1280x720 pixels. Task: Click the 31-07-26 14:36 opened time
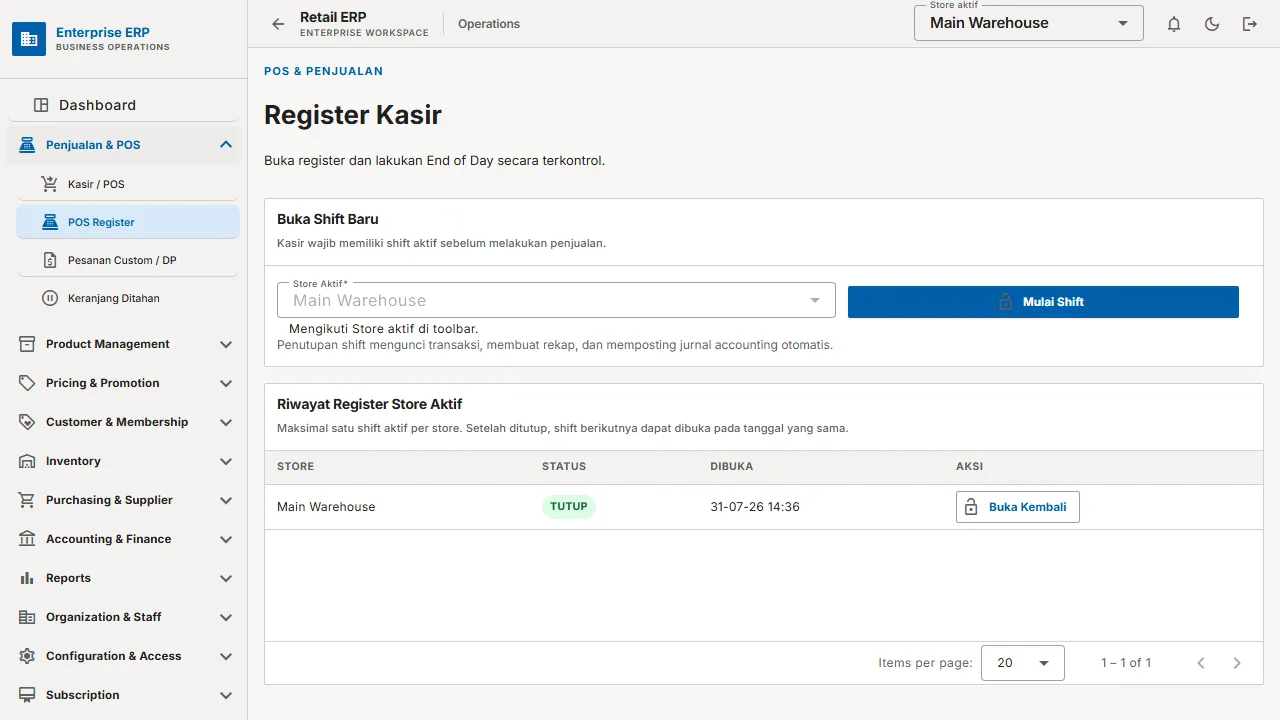(755, 507)
